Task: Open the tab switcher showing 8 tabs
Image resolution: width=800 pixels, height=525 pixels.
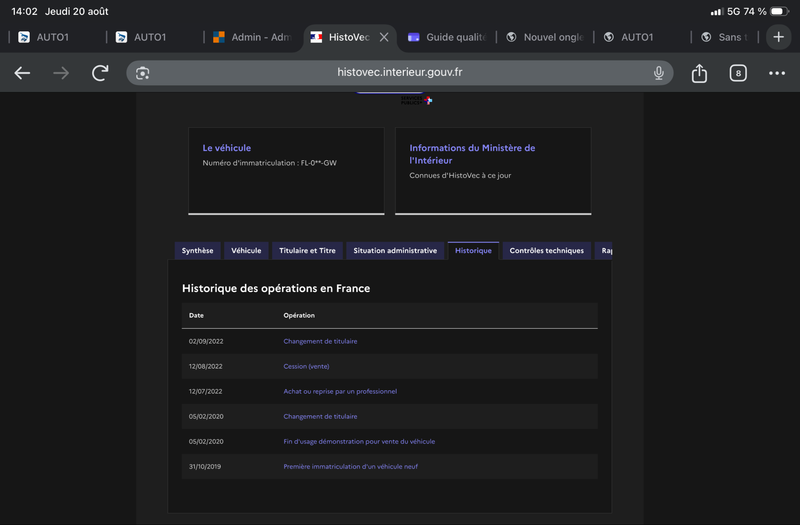Action: [x=738, y=73]
